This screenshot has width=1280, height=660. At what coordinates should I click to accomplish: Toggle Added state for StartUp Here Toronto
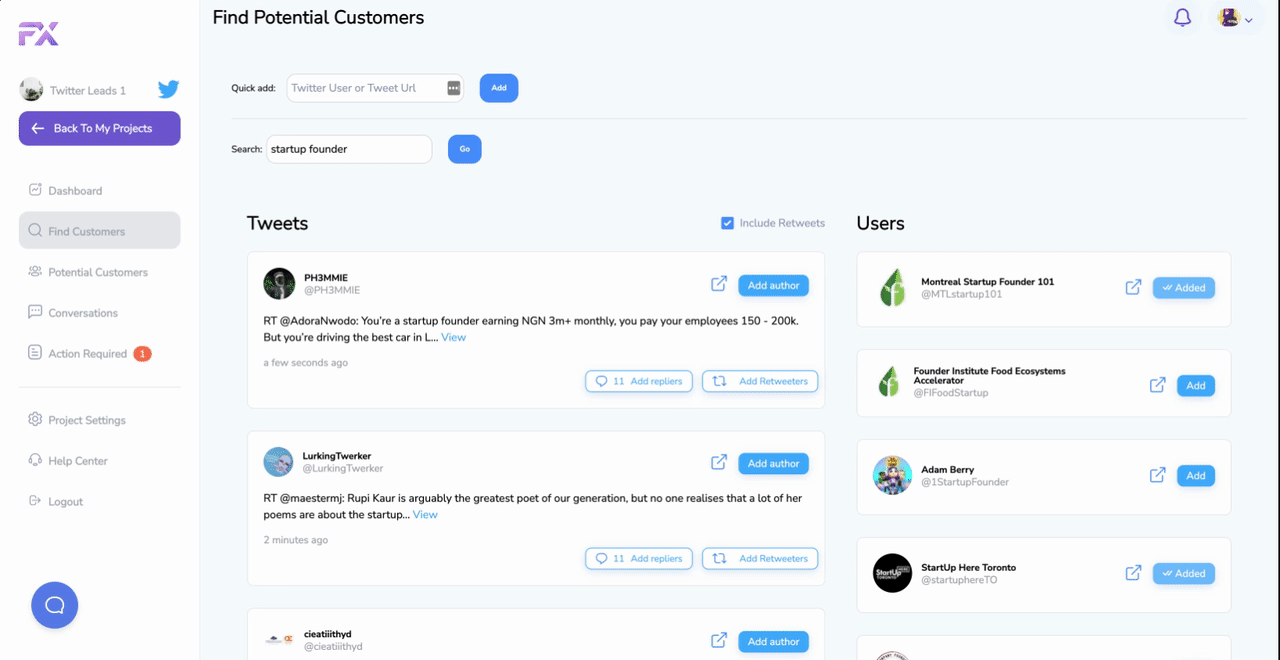pos(1183,574)
